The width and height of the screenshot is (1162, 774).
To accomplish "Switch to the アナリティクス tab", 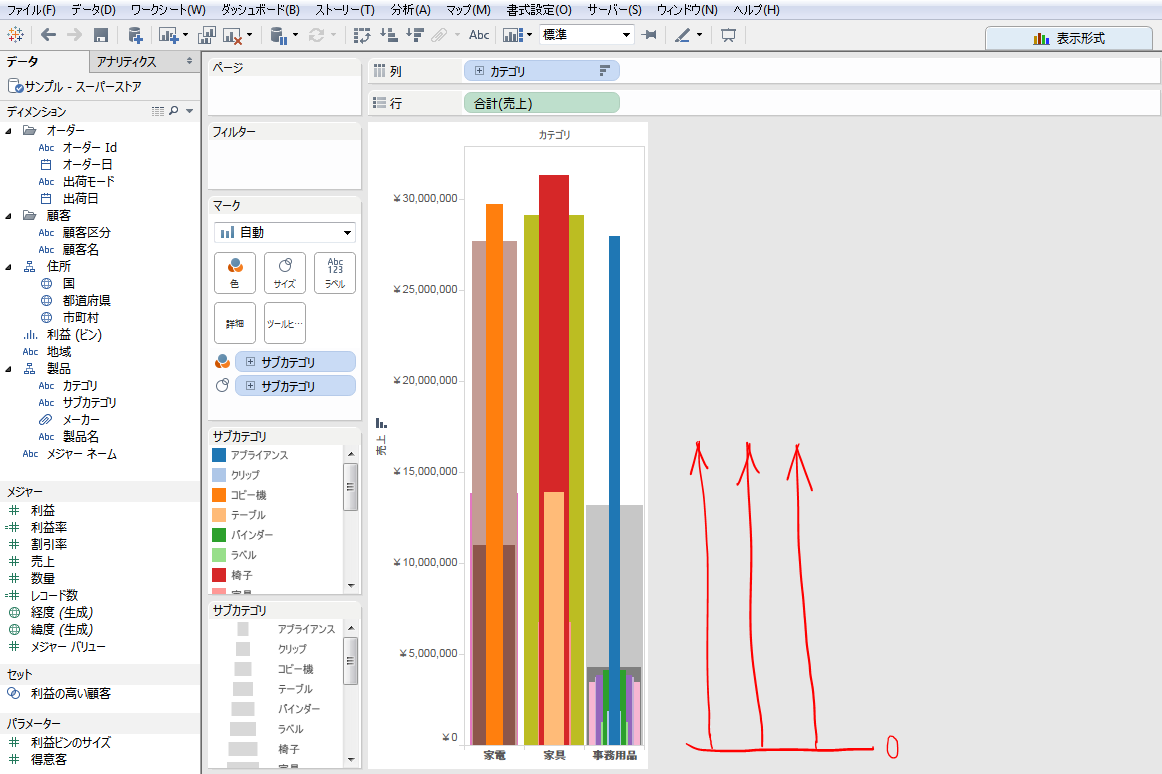I will click(x=125, y=61).
